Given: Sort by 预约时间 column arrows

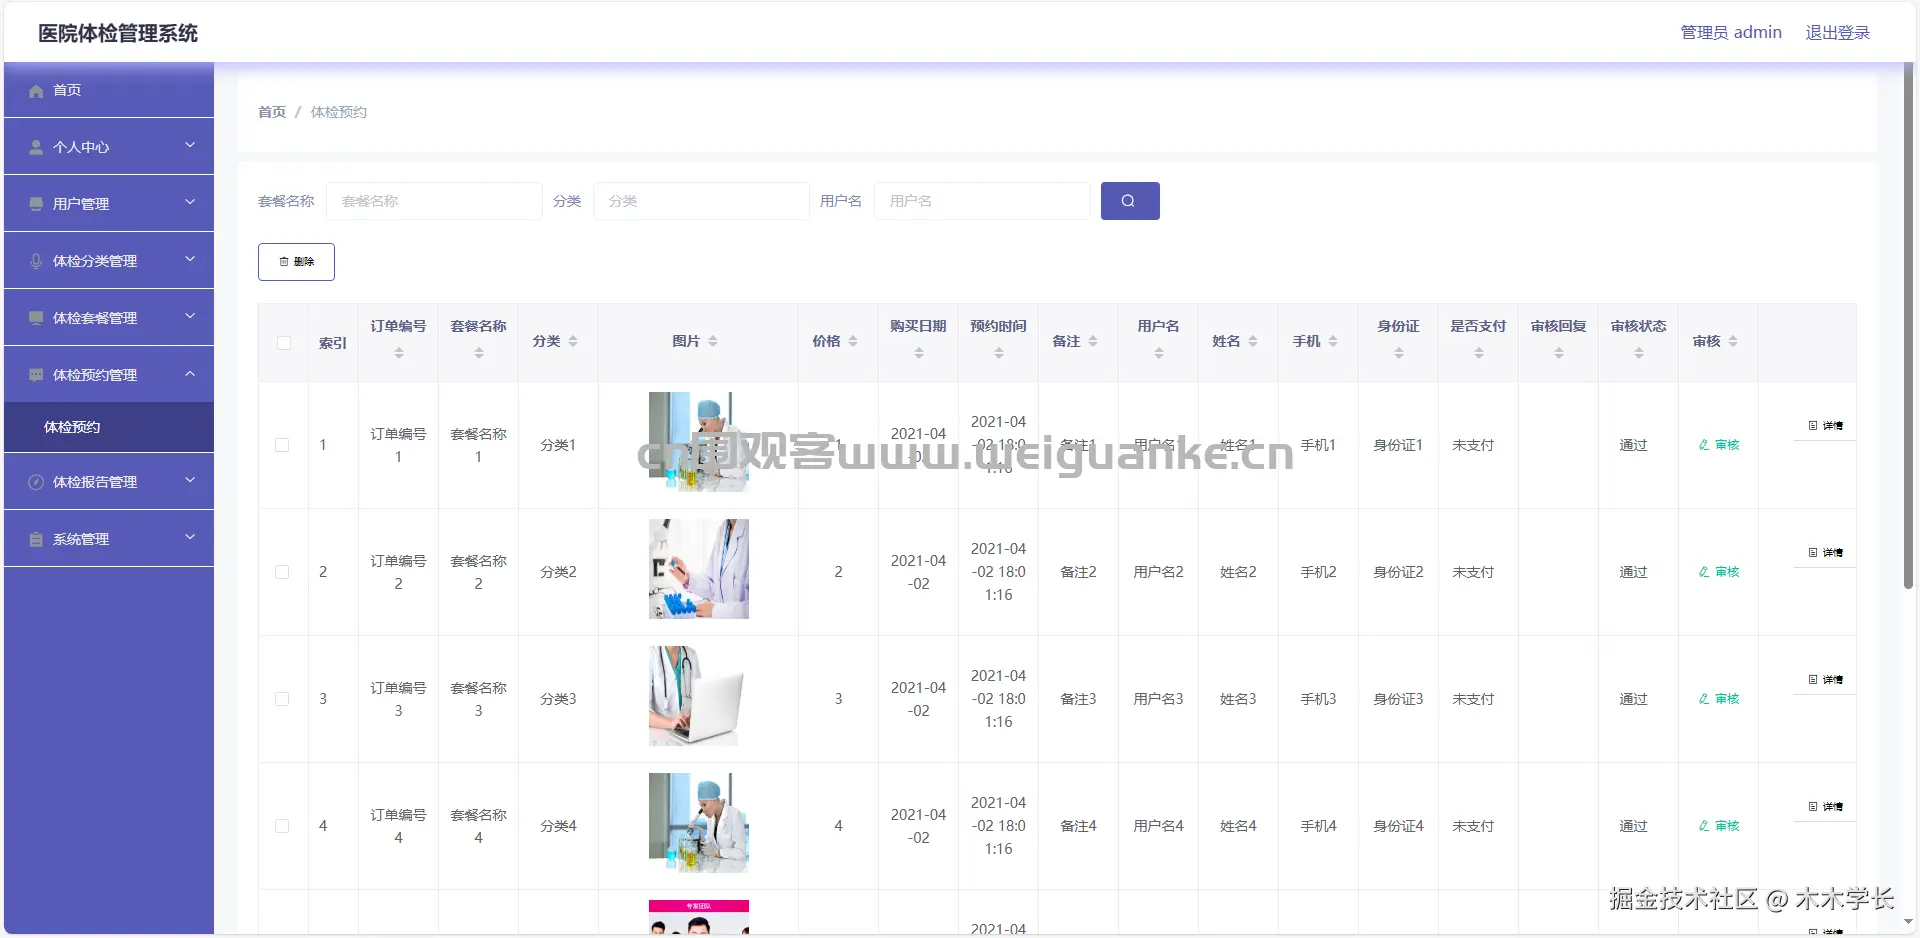Looking at the screenshot, I should point(999,353).
